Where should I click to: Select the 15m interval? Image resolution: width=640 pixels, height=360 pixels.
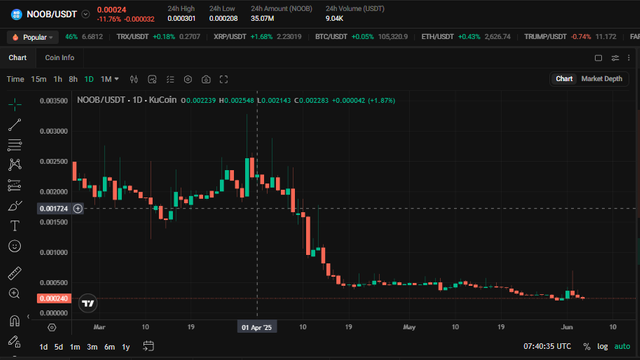click(39, 79)
